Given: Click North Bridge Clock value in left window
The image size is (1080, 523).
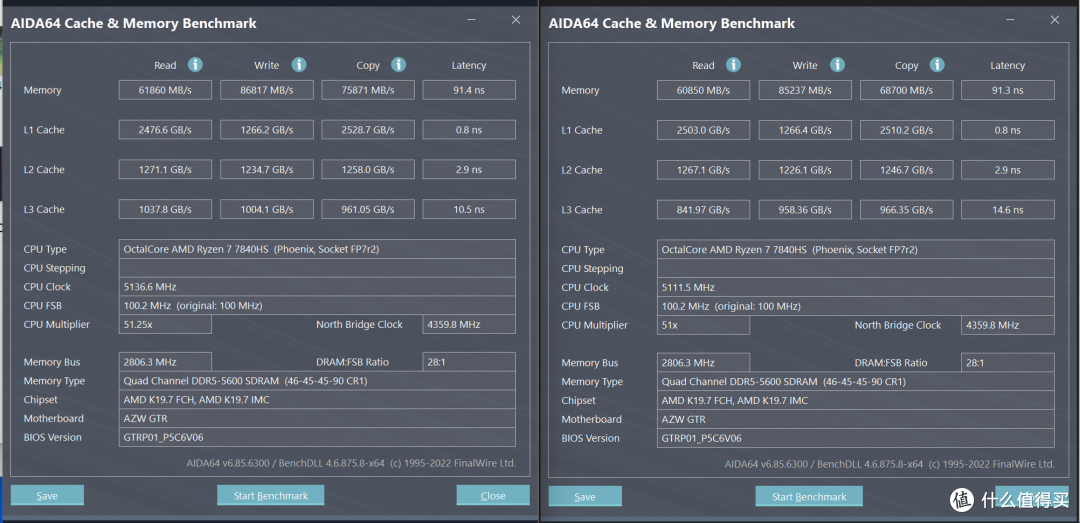Looking at the screenshot, I should 469,325.
